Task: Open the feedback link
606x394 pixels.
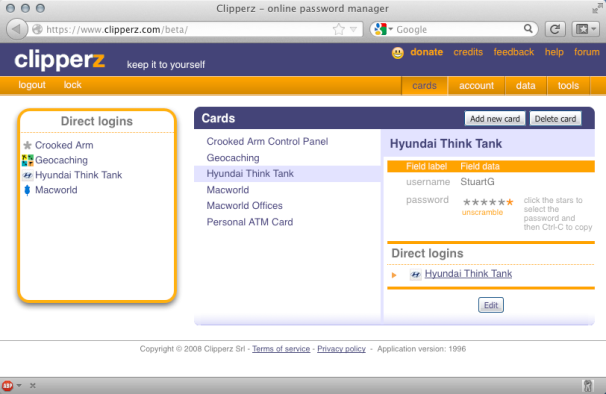Action: [514, 52]
